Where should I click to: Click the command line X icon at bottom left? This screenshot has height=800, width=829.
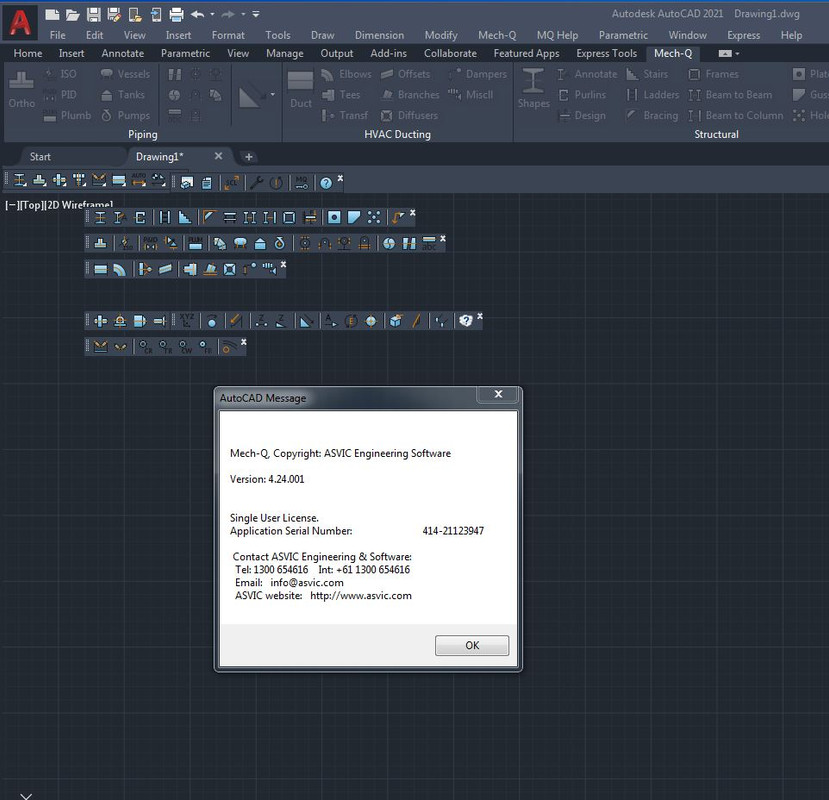(26, 796)
